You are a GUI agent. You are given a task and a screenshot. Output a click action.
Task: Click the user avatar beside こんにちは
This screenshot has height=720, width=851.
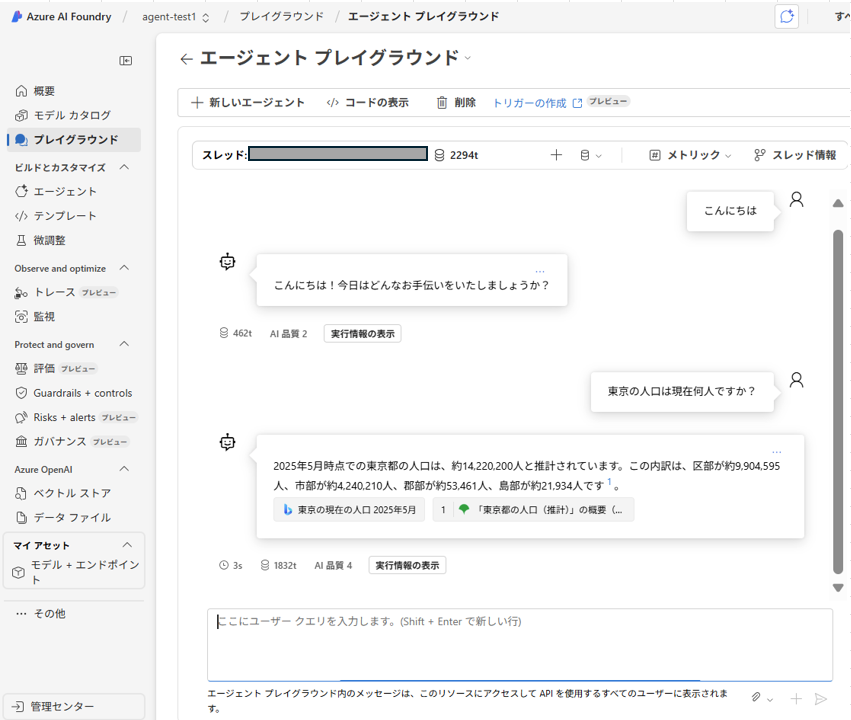click(796, 200)
